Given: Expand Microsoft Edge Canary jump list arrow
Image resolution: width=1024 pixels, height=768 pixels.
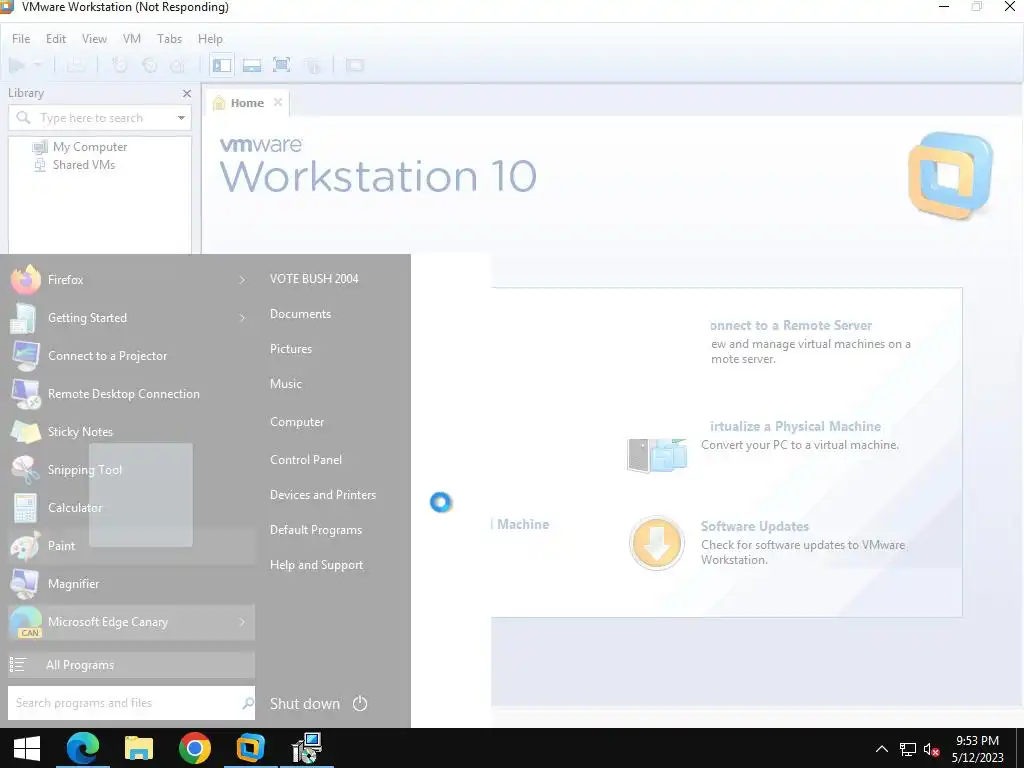Looking at the screenshot, I should pyautogui.click(x=242, y=622).
